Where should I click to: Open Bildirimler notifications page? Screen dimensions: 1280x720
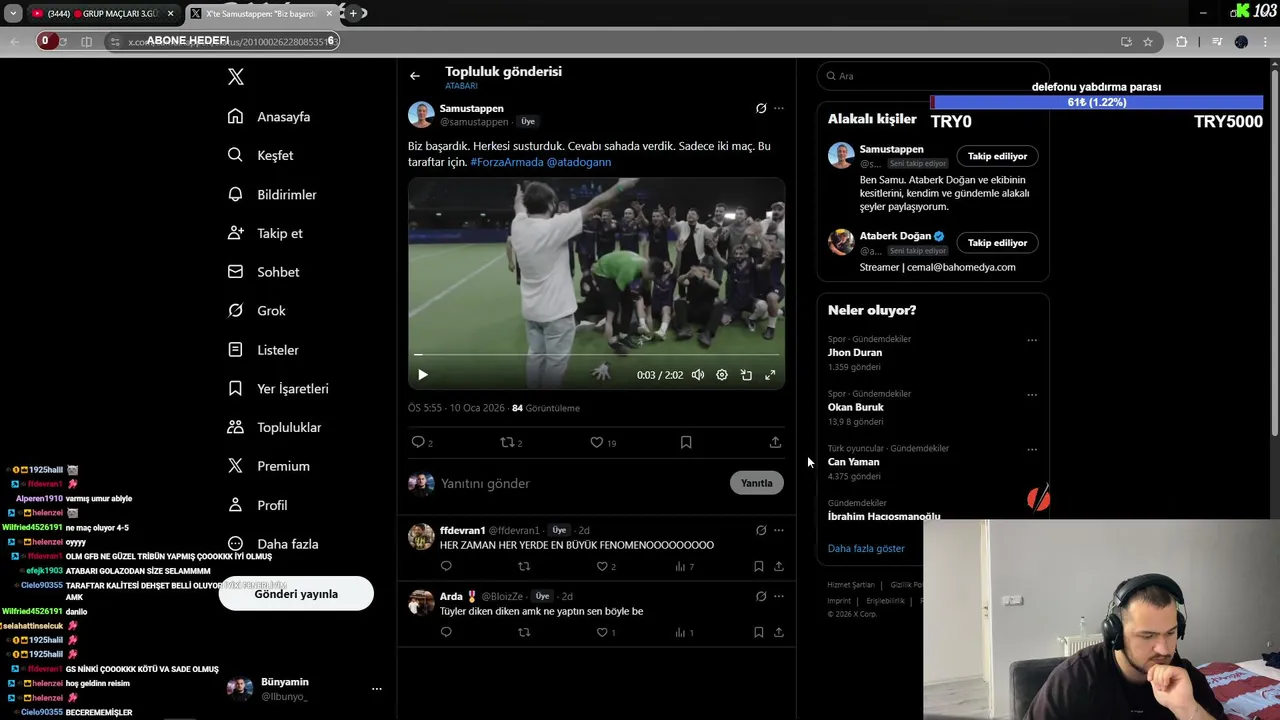pyautogui.click(x=272, y=194)
